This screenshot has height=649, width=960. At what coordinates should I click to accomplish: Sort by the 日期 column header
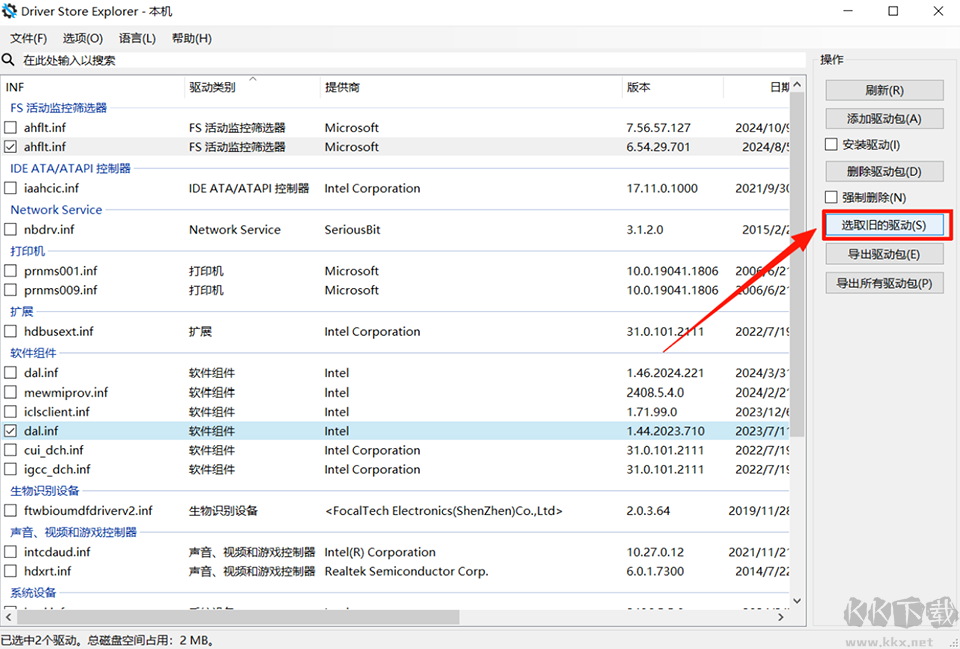(757, 87)
